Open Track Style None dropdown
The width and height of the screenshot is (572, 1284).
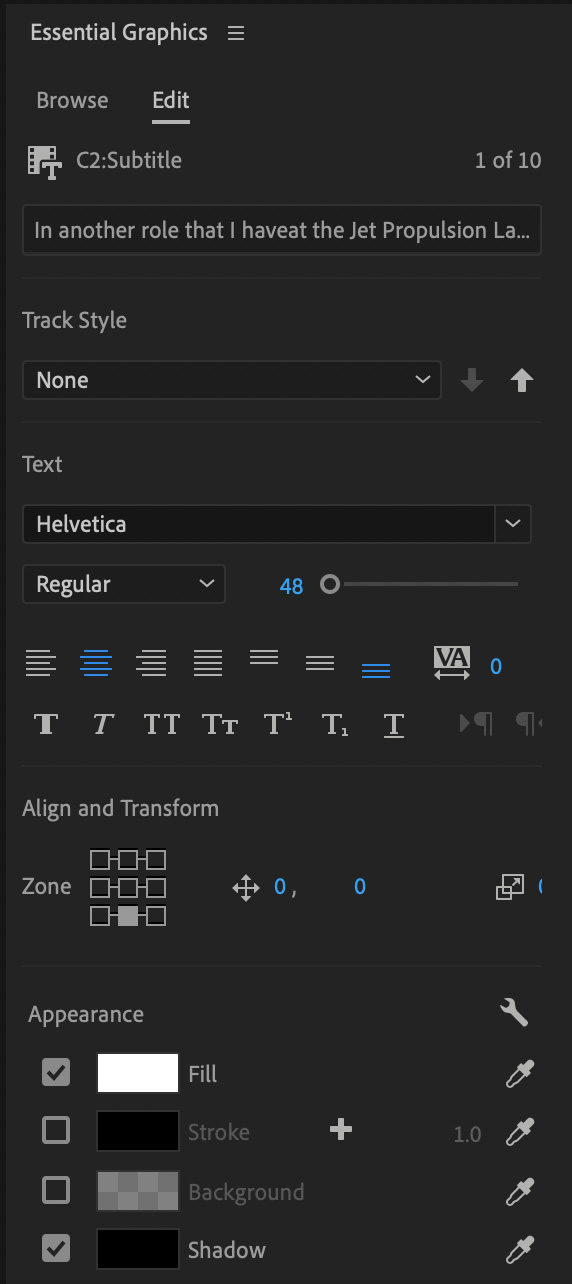point(232,380)
